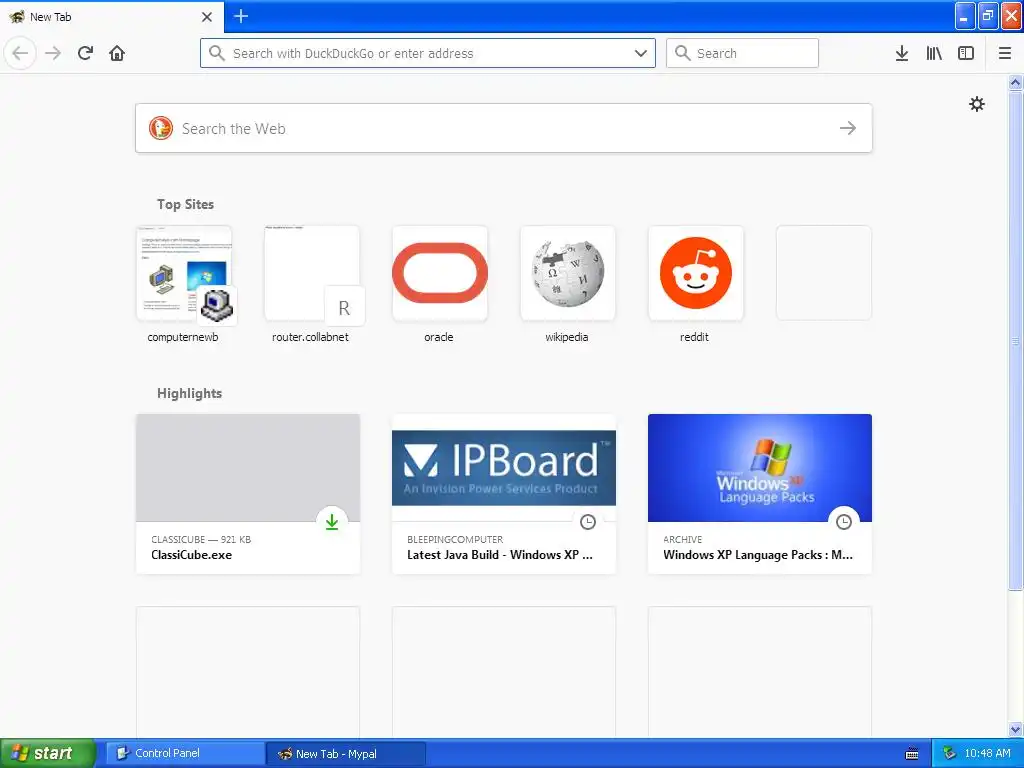This screenshot has width=1024, height=768.
Task: Click the Top Sites section heading
Action: click(185, 204)
